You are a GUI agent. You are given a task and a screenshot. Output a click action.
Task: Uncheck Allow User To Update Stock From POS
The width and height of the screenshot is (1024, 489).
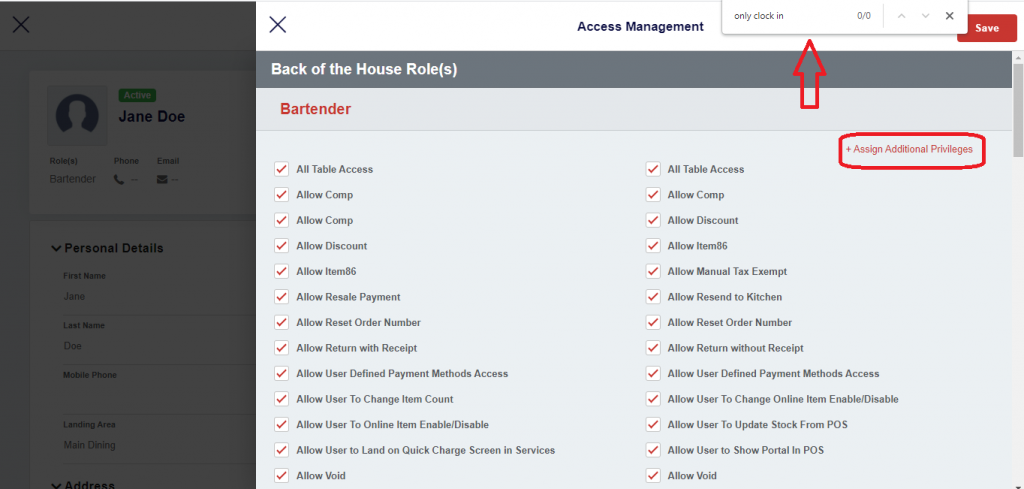point(652,424)
